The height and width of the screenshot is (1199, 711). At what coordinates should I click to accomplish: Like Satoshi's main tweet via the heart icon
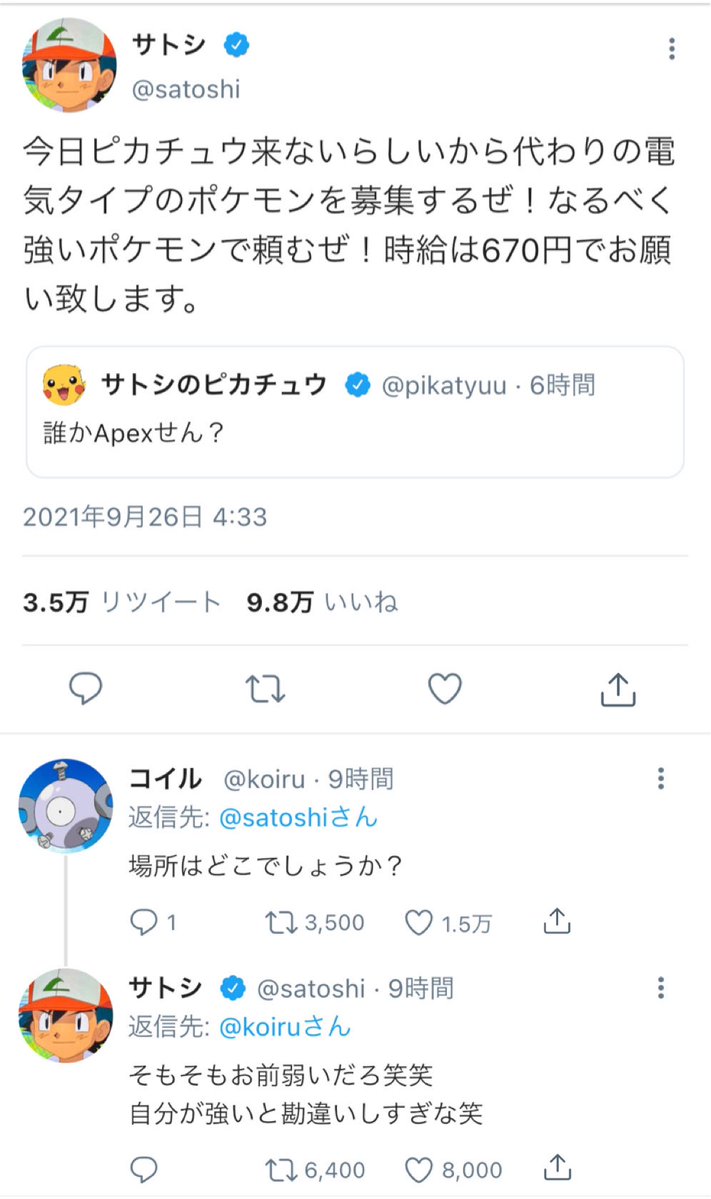(x=443, y=688)
